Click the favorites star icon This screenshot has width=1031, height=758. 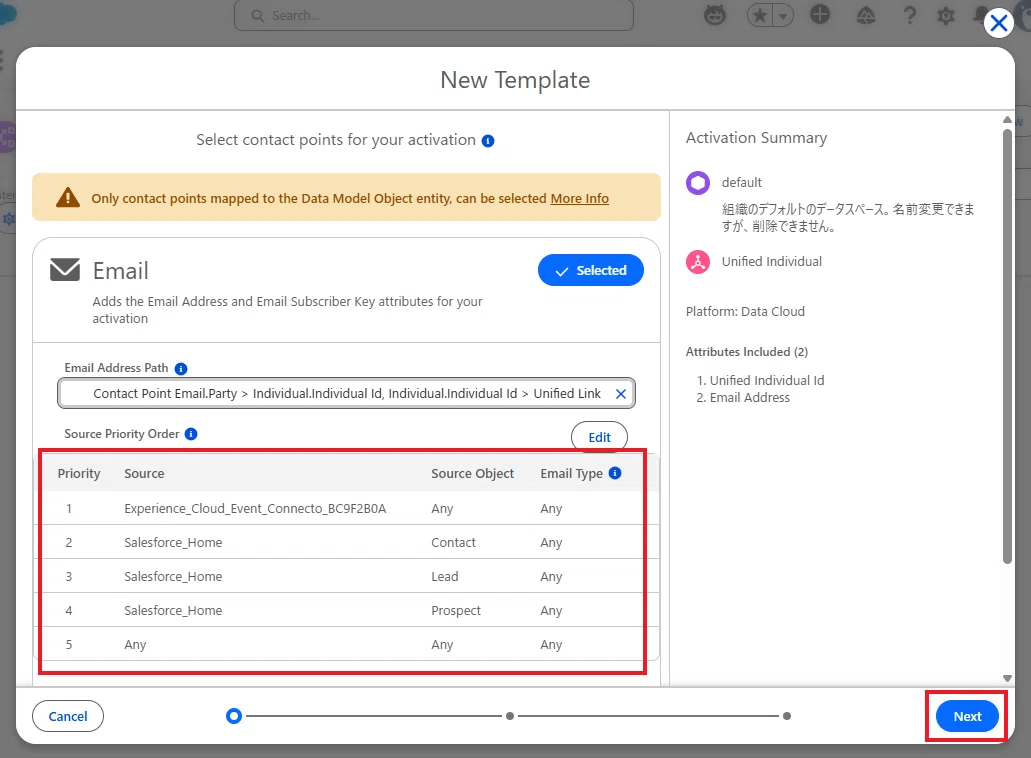[x=760, y=16]
